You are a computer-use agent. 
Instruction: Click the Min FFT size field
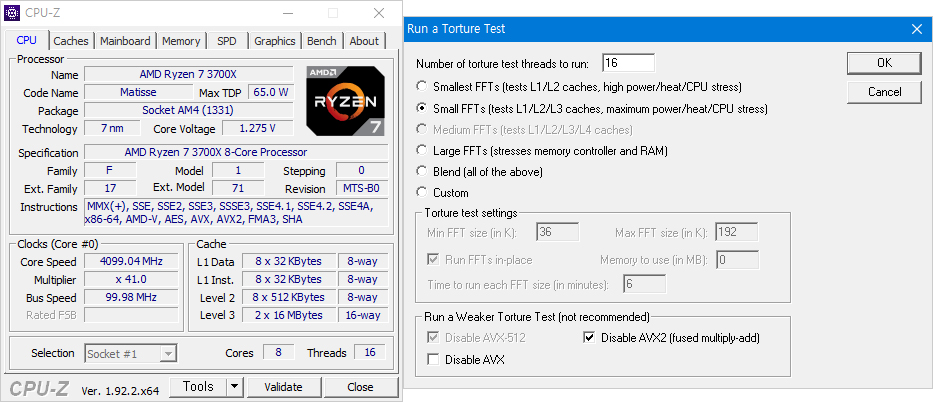tap(558, 232)
